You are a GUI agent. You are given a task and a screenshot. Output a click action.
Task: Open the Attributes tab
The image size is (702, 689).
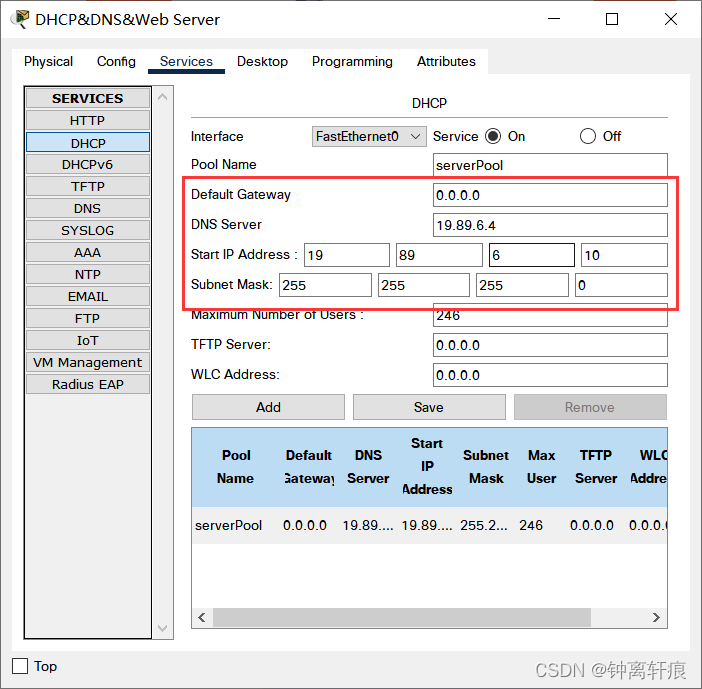click(446, 61)
